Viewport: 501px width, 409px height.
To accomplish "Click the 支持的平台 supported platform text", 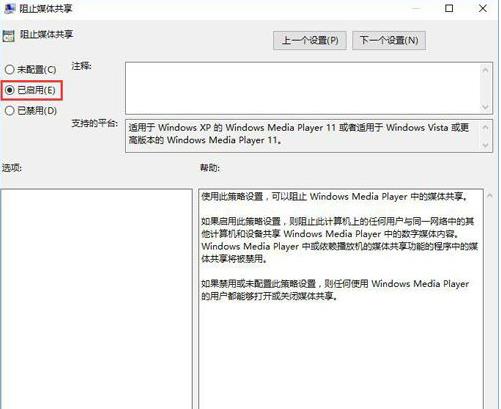I will point(299,134).
